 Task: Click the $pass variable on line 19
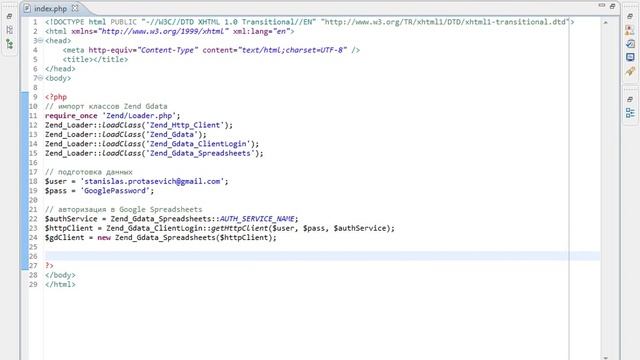pos(56,191)
